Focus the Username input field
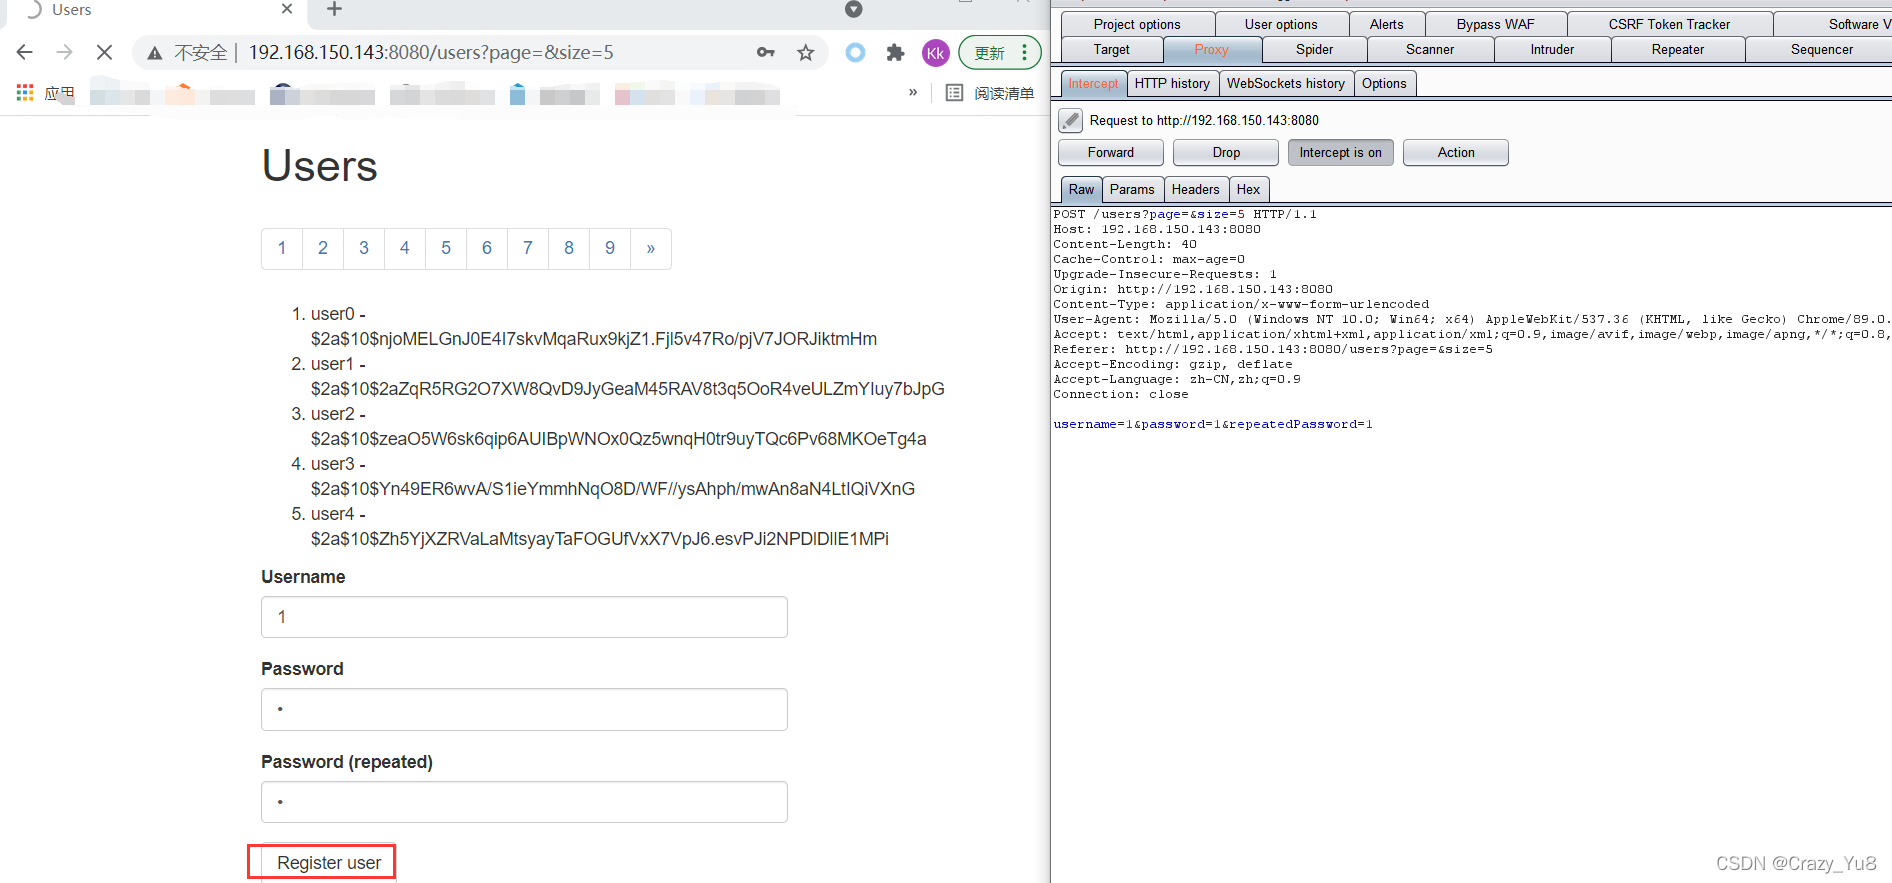 tap(524, 617)
